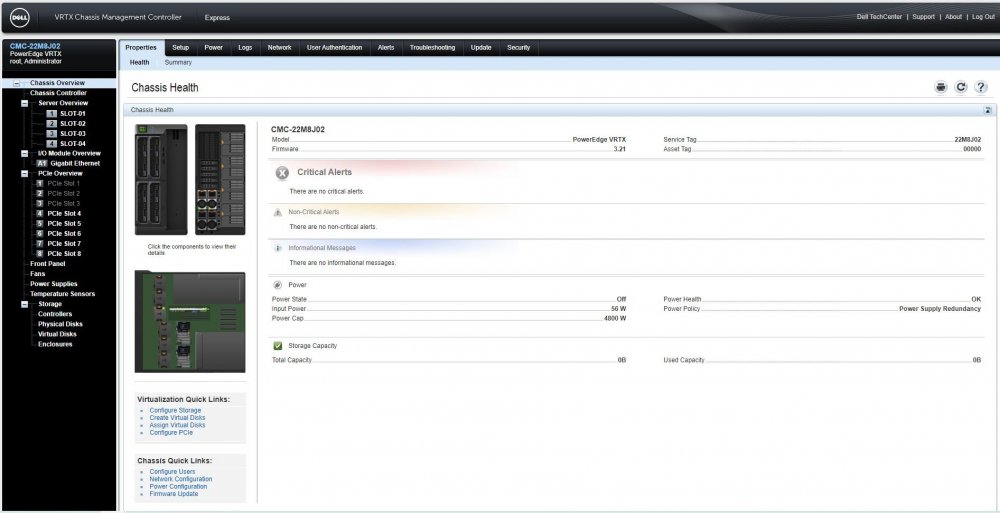Switch to the Power tab
Viewport: 1000px width, 513px height.
(x=214, y=48)
